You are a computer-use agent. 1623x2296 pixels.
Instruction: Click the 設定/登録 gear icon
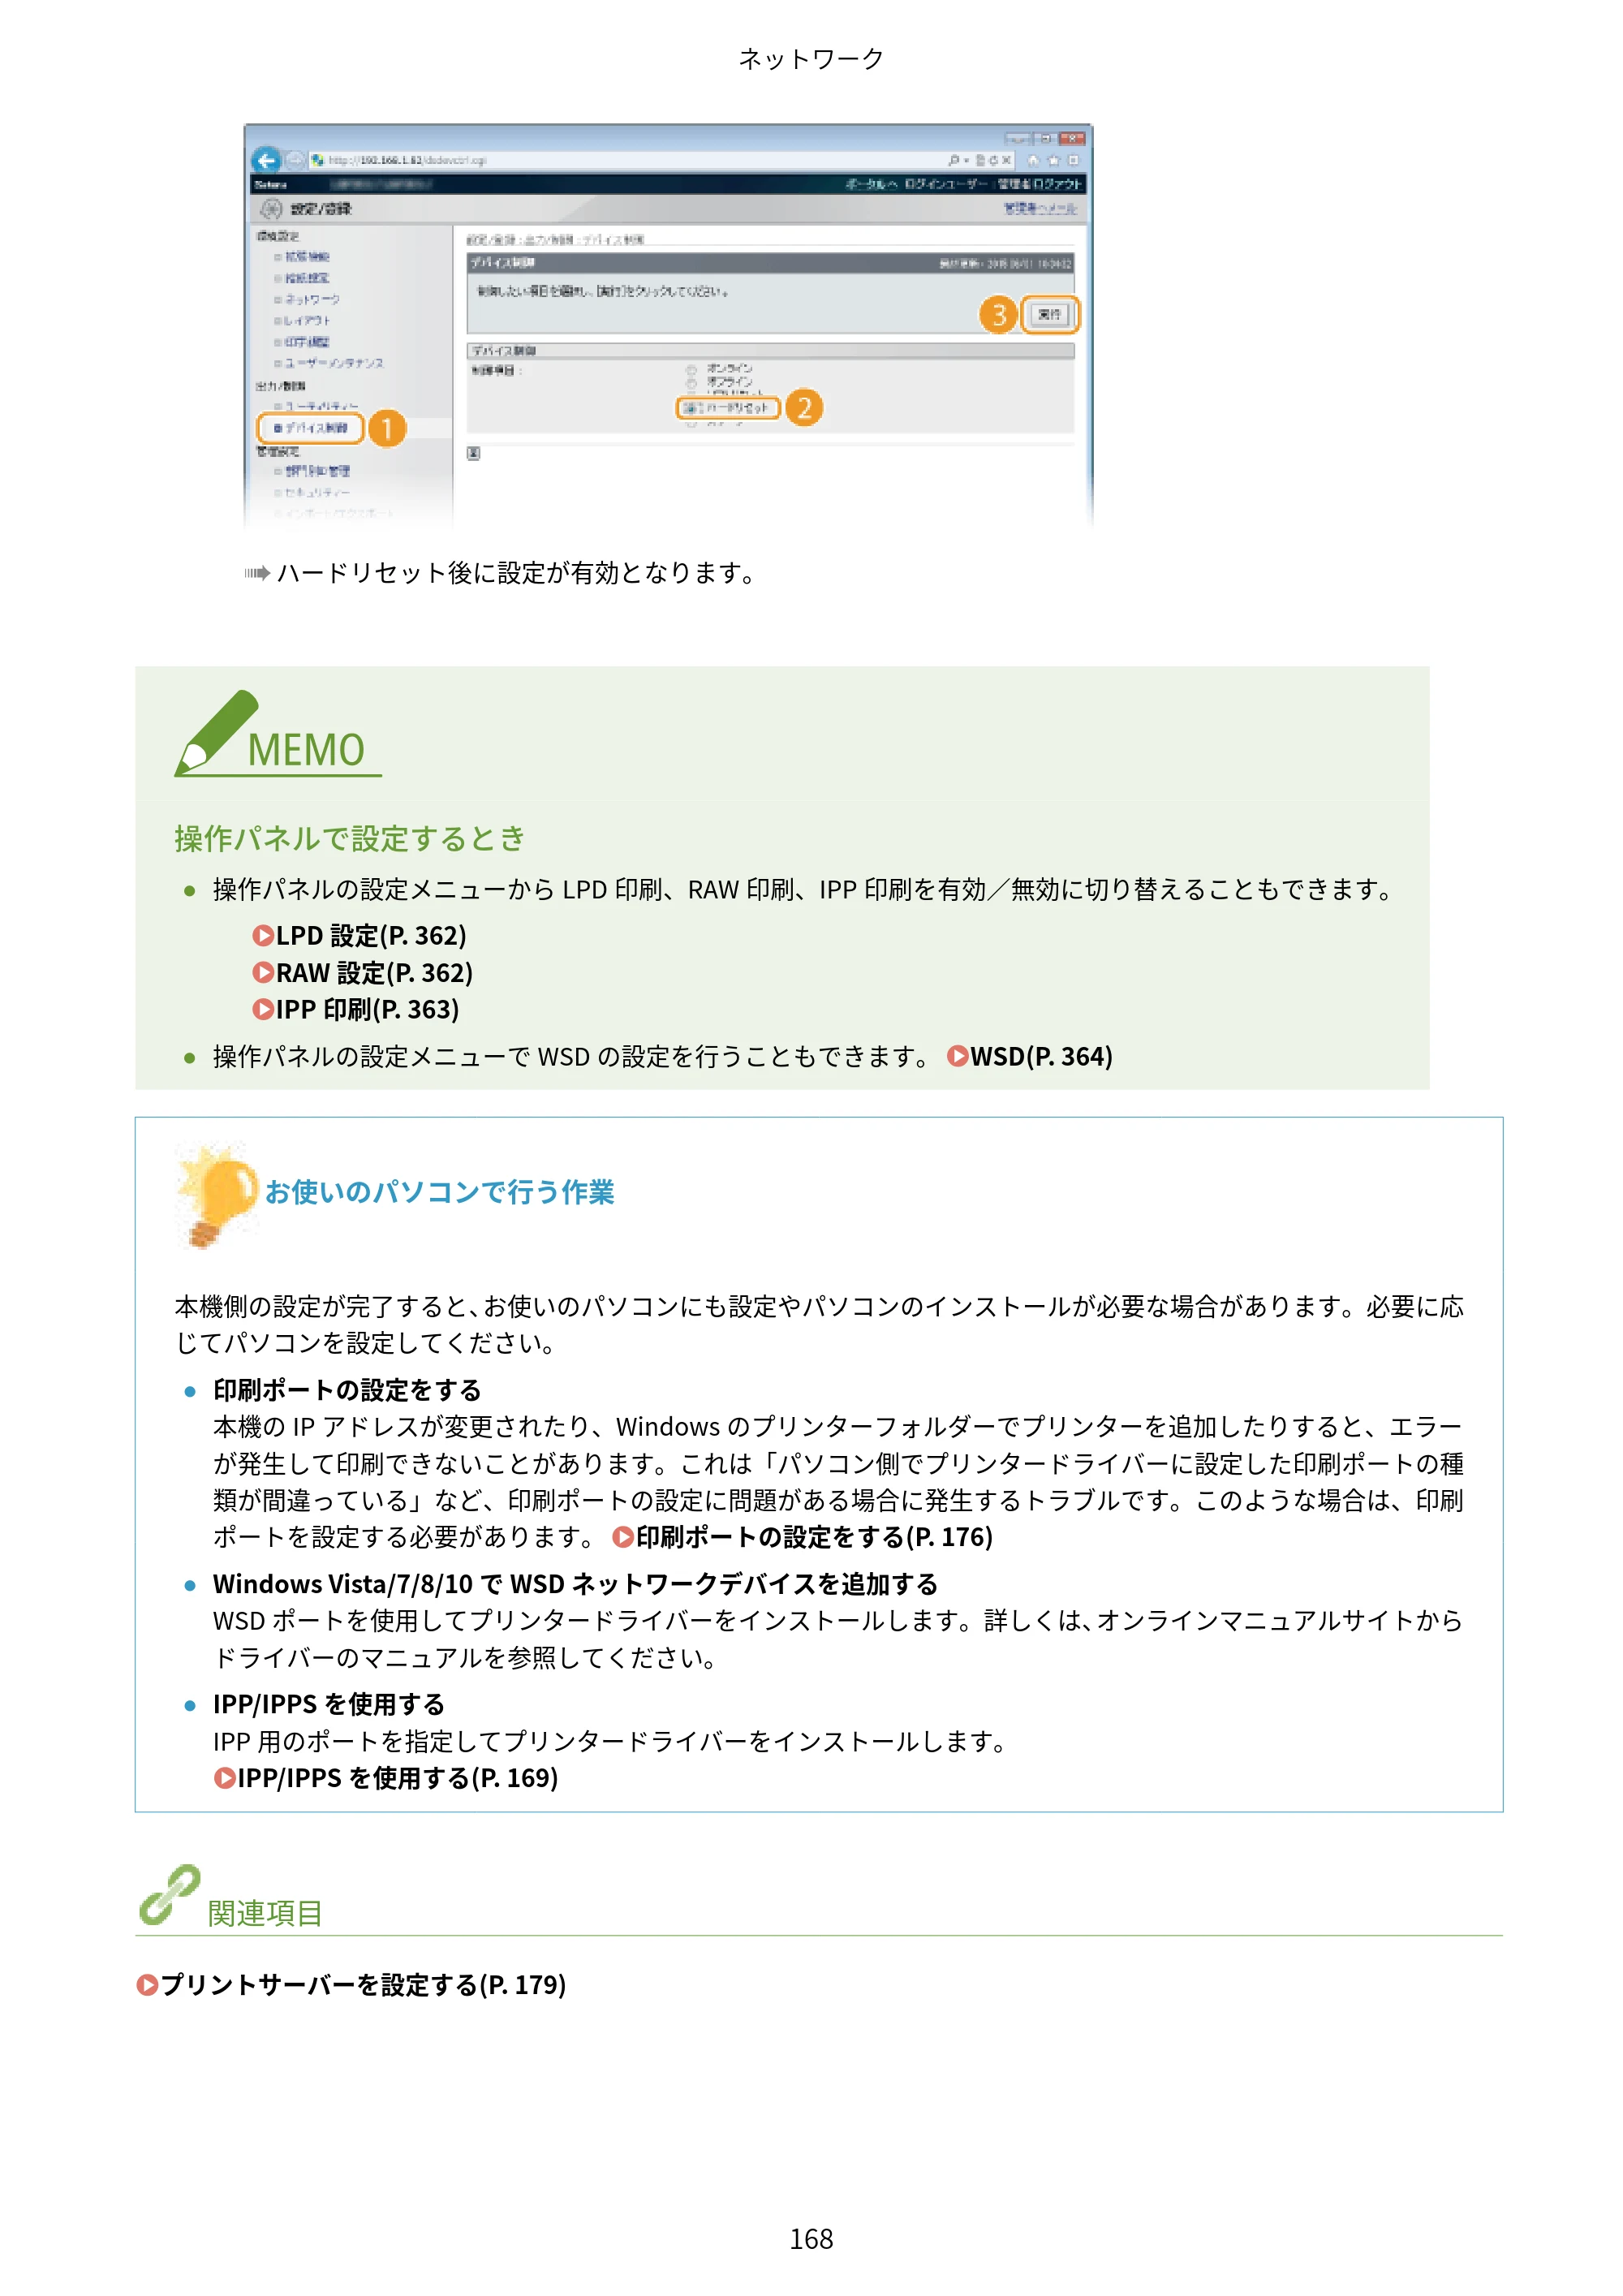271,209
